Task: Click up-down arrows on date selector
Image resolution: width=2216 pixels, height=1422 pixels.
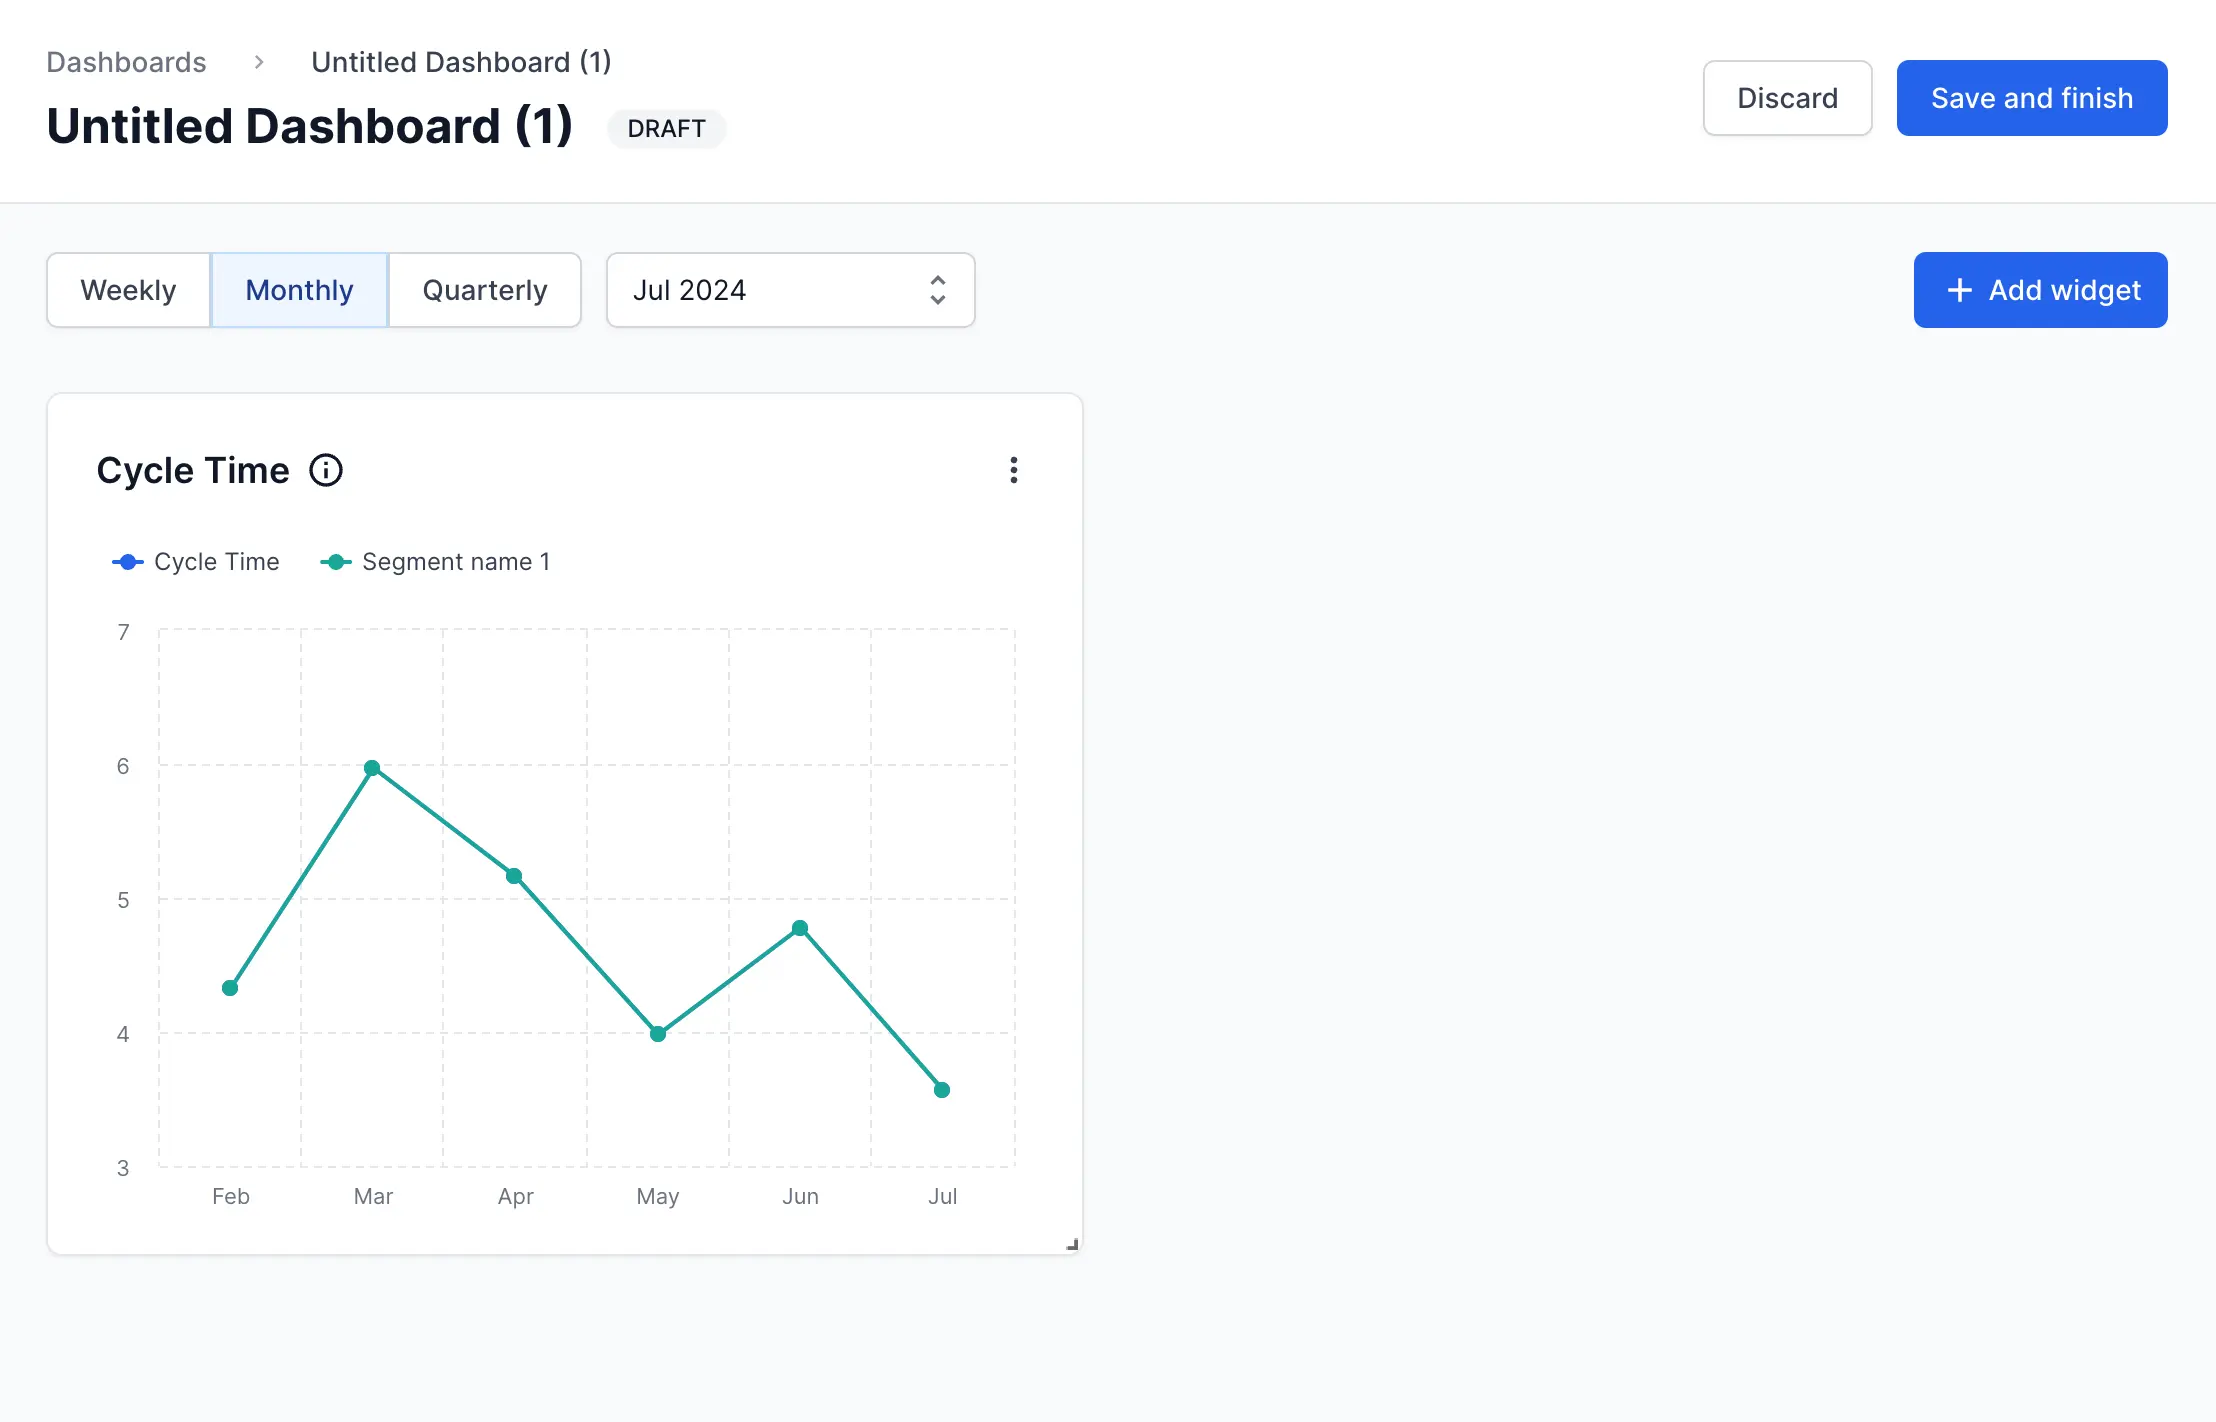Action: (937, 290)
